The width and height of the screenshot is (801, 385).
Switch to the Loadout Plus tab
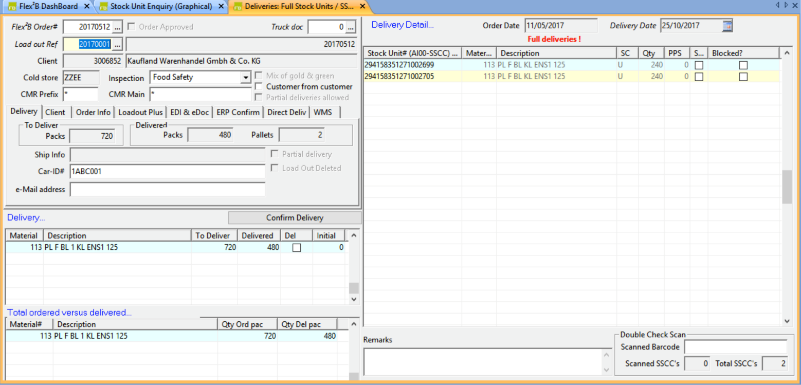coord(140,112)
